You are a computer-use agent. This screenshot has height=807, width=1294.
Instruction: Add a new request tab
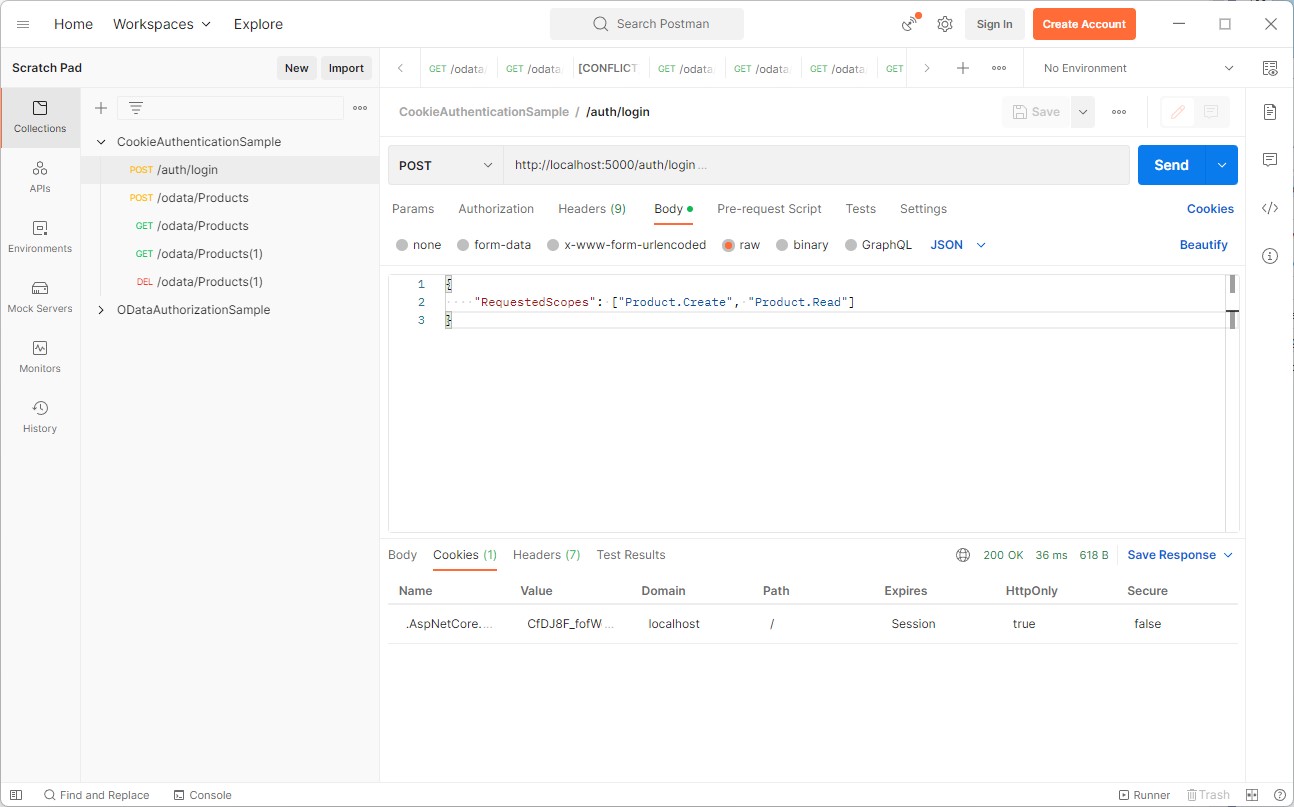[963, 68]
